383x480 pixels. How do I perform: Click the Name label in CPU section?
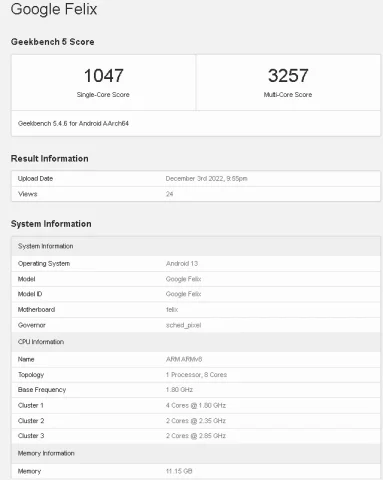26,359
